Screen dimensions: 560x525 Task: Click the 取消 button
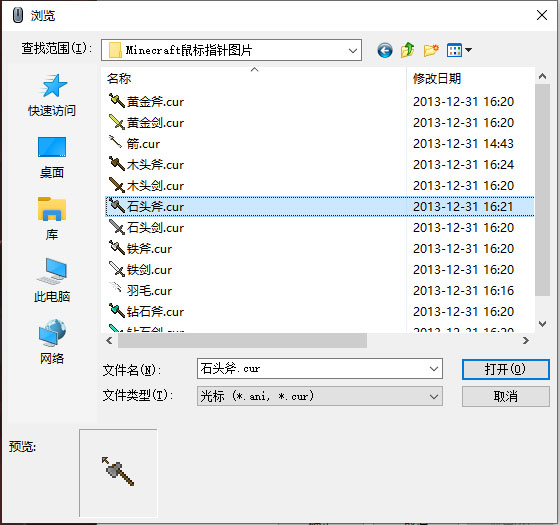point(505,396)
